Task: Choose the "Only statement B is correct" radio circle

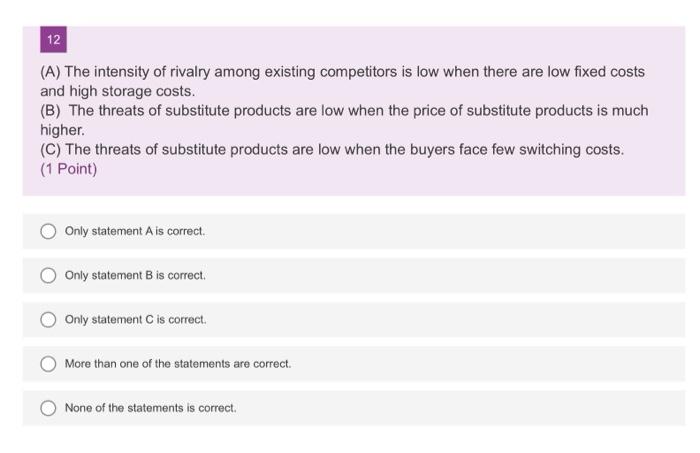Action: [x=48, y=276]
